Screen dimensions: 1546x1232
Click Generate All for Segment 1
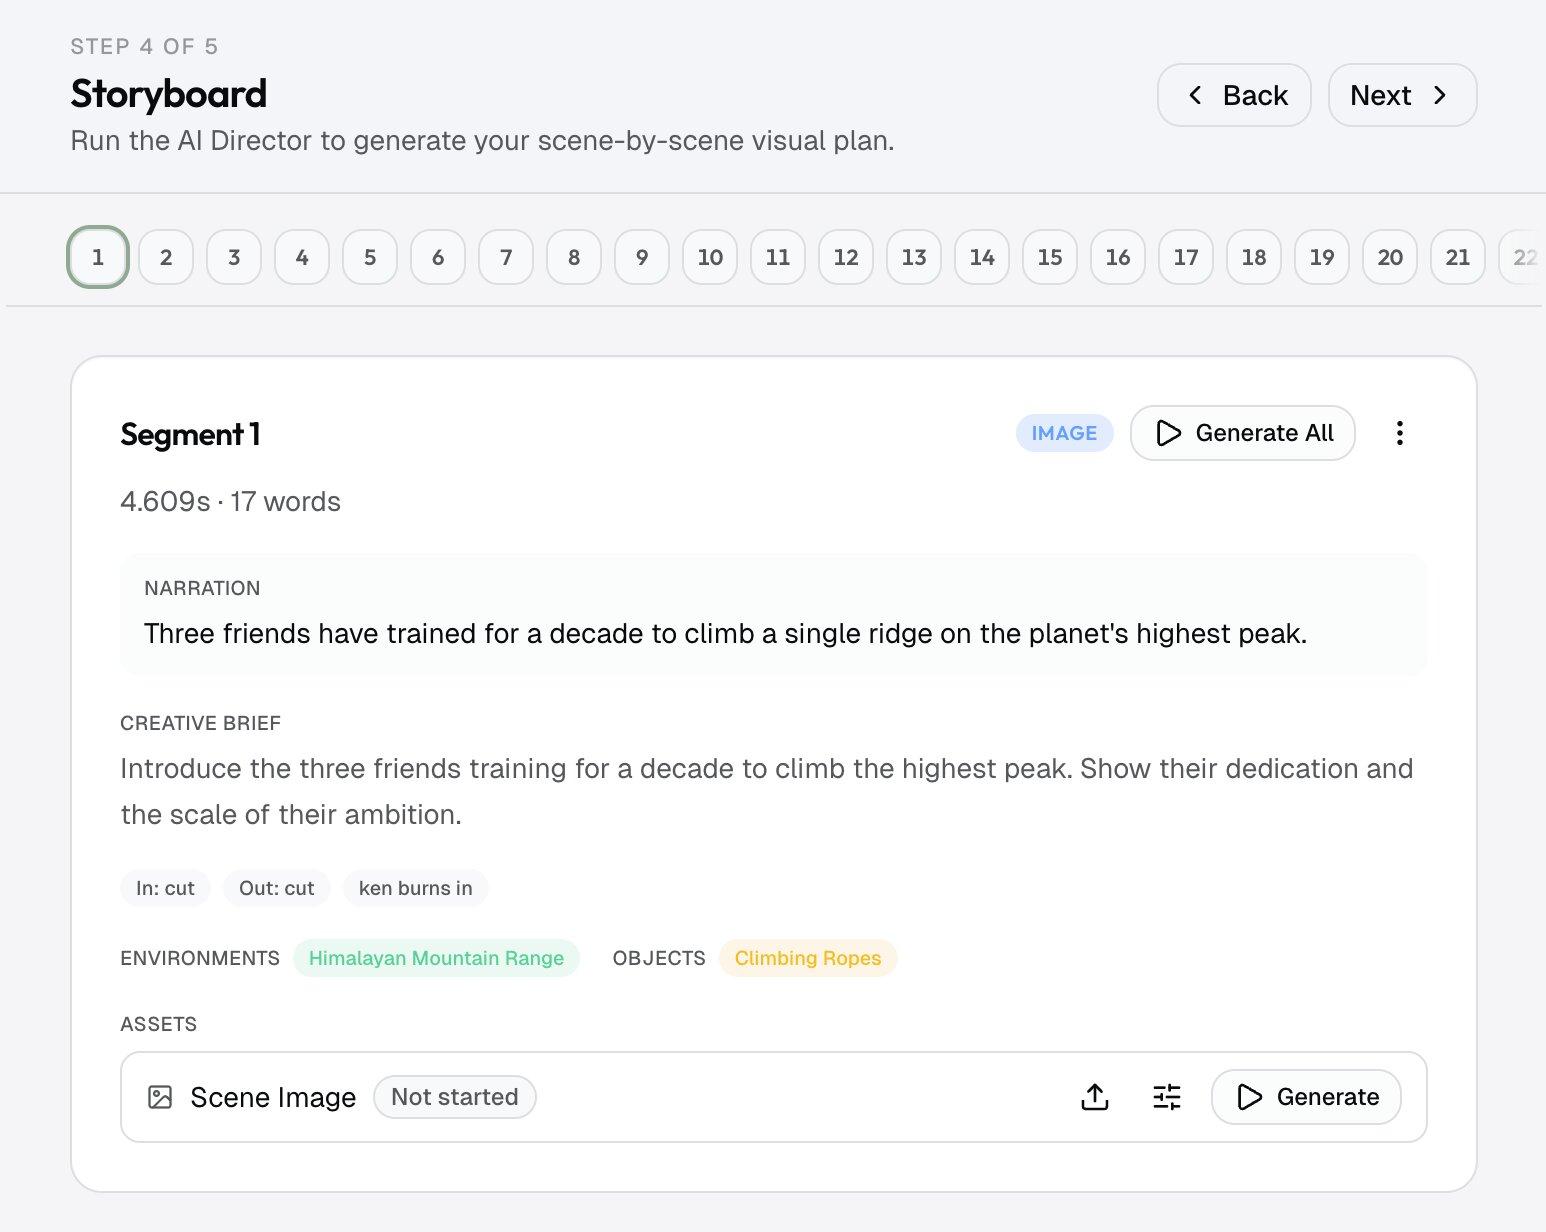(1242, 433)
